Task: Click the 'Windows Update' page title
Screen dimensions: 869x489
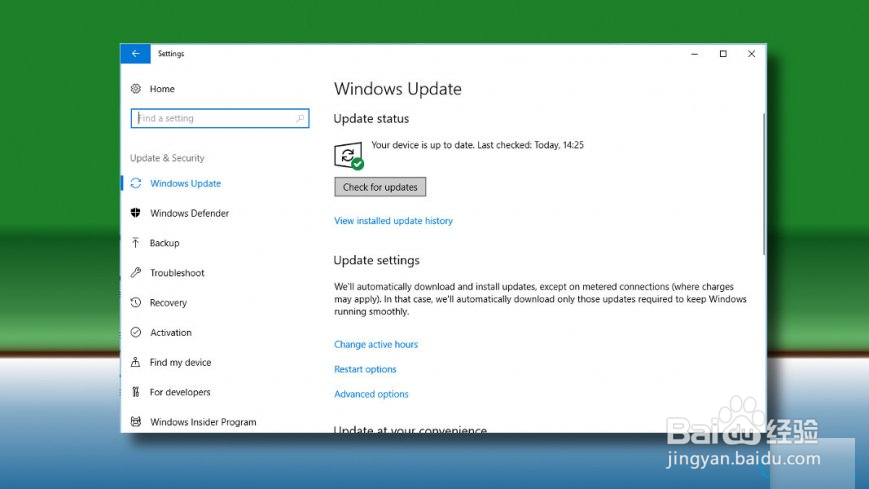Action: 397,89
